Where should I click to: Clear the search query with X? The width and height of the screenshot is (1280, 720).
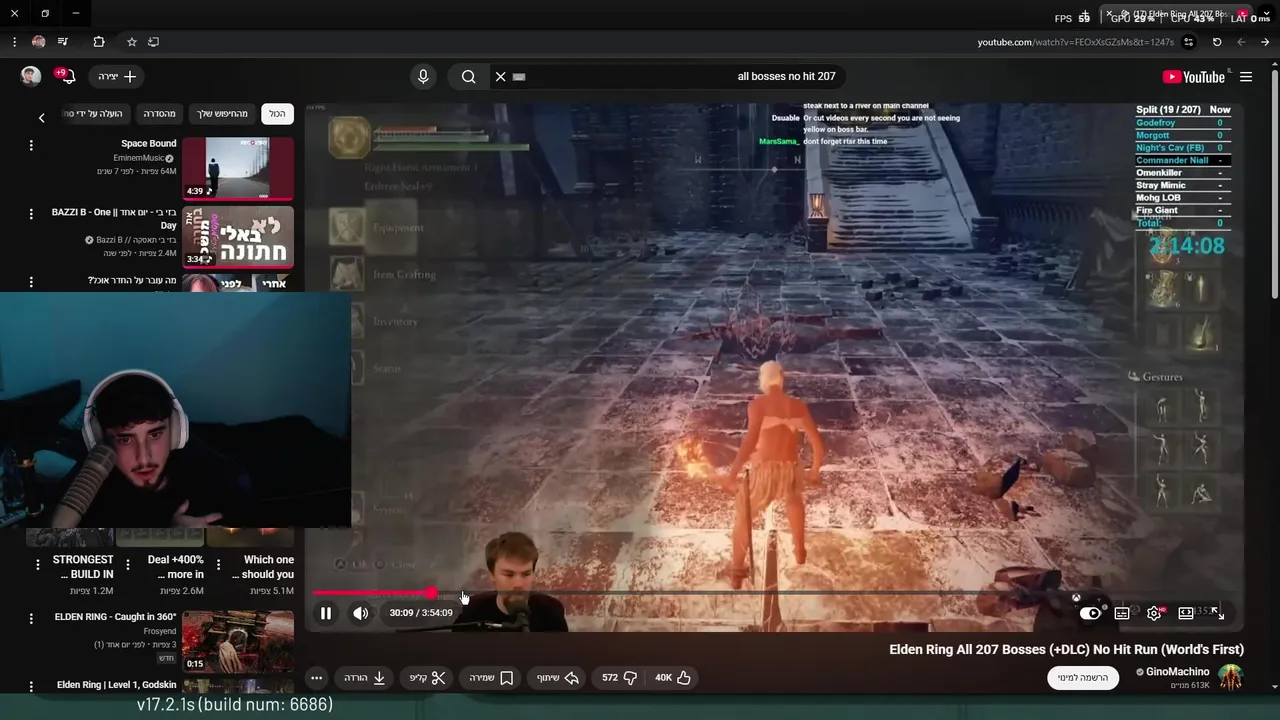tap(501, 77)
